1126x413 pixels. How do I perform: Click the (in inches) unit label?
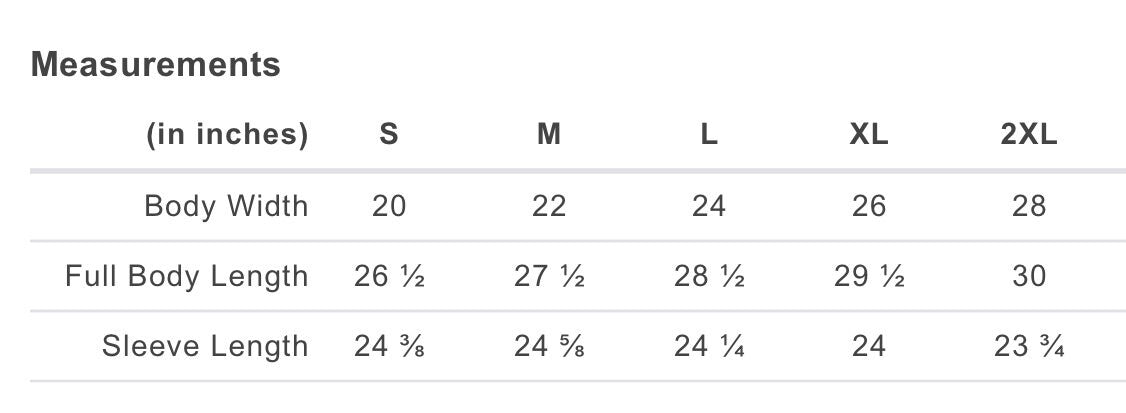[x=227, y=135]
